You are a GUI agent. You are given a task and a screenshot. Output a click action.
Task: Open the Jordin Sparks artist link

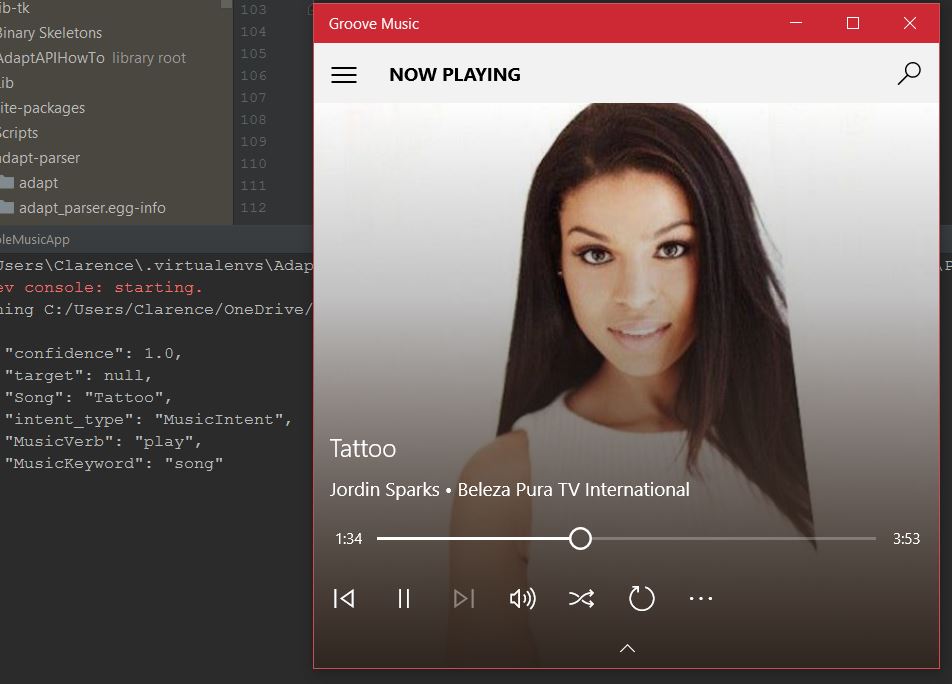[384, 490]
